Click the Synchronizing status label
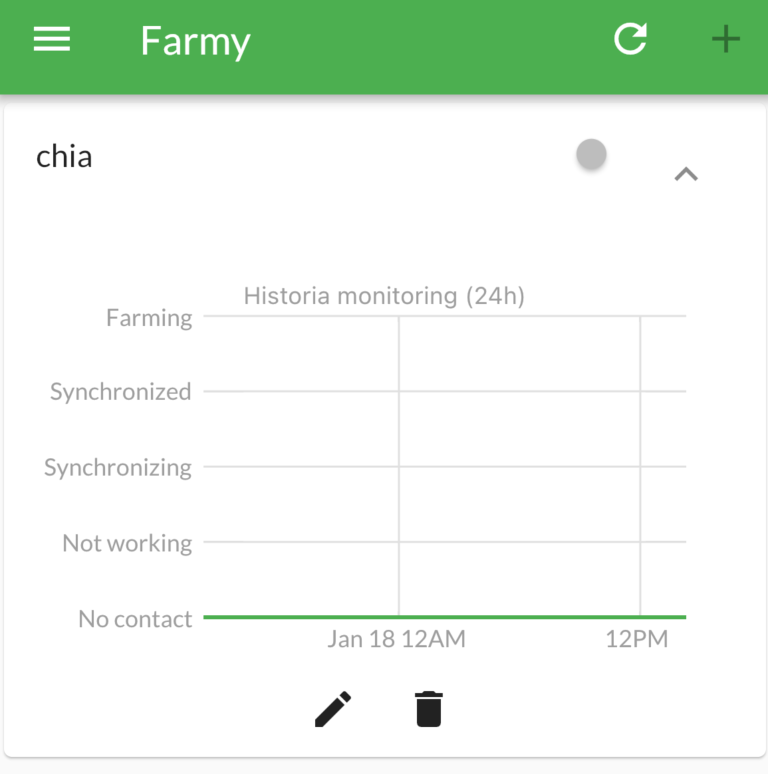The width and height of the screenshot is (768, 774). [118, 467]
